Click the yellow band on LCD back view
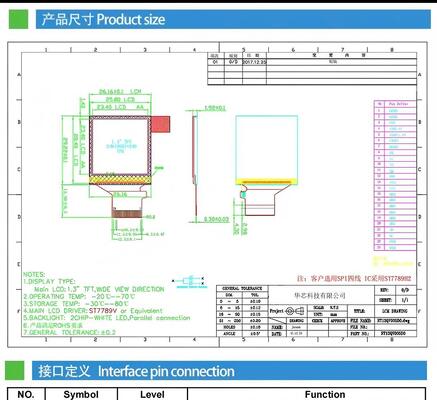 coord(267,182)
